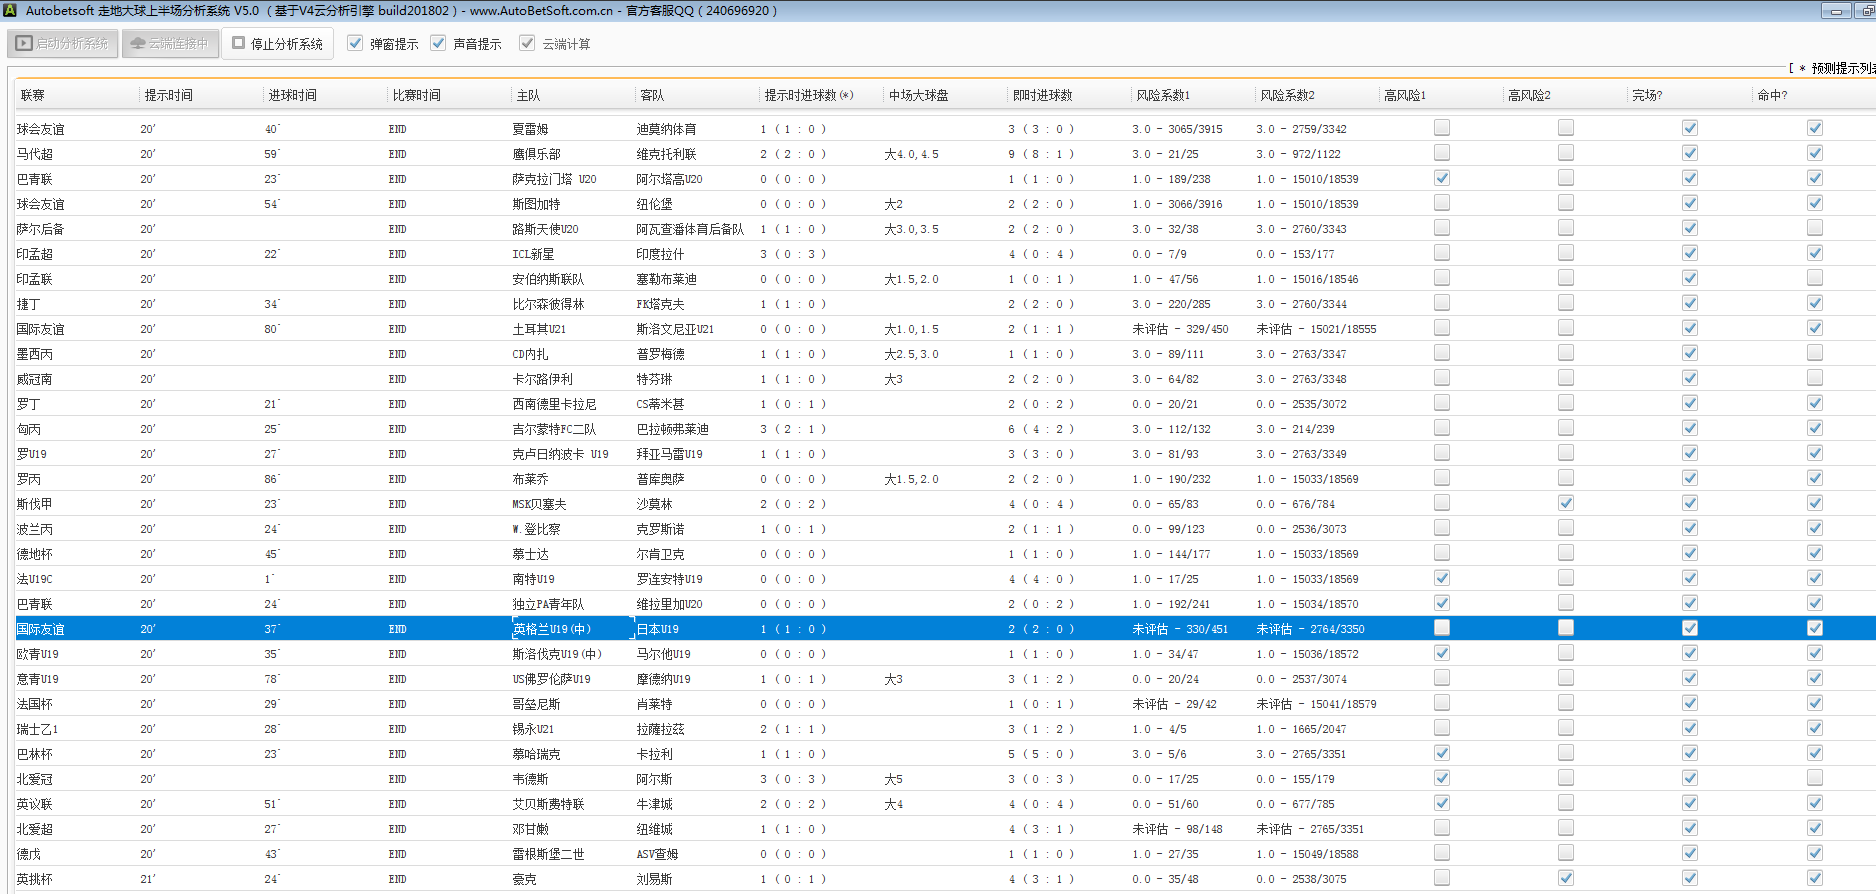Enable 命中 checkbox for the 路斯天使U20 row
The height and width of the screenshot is (894, 1876).
tap(1814, 228)
